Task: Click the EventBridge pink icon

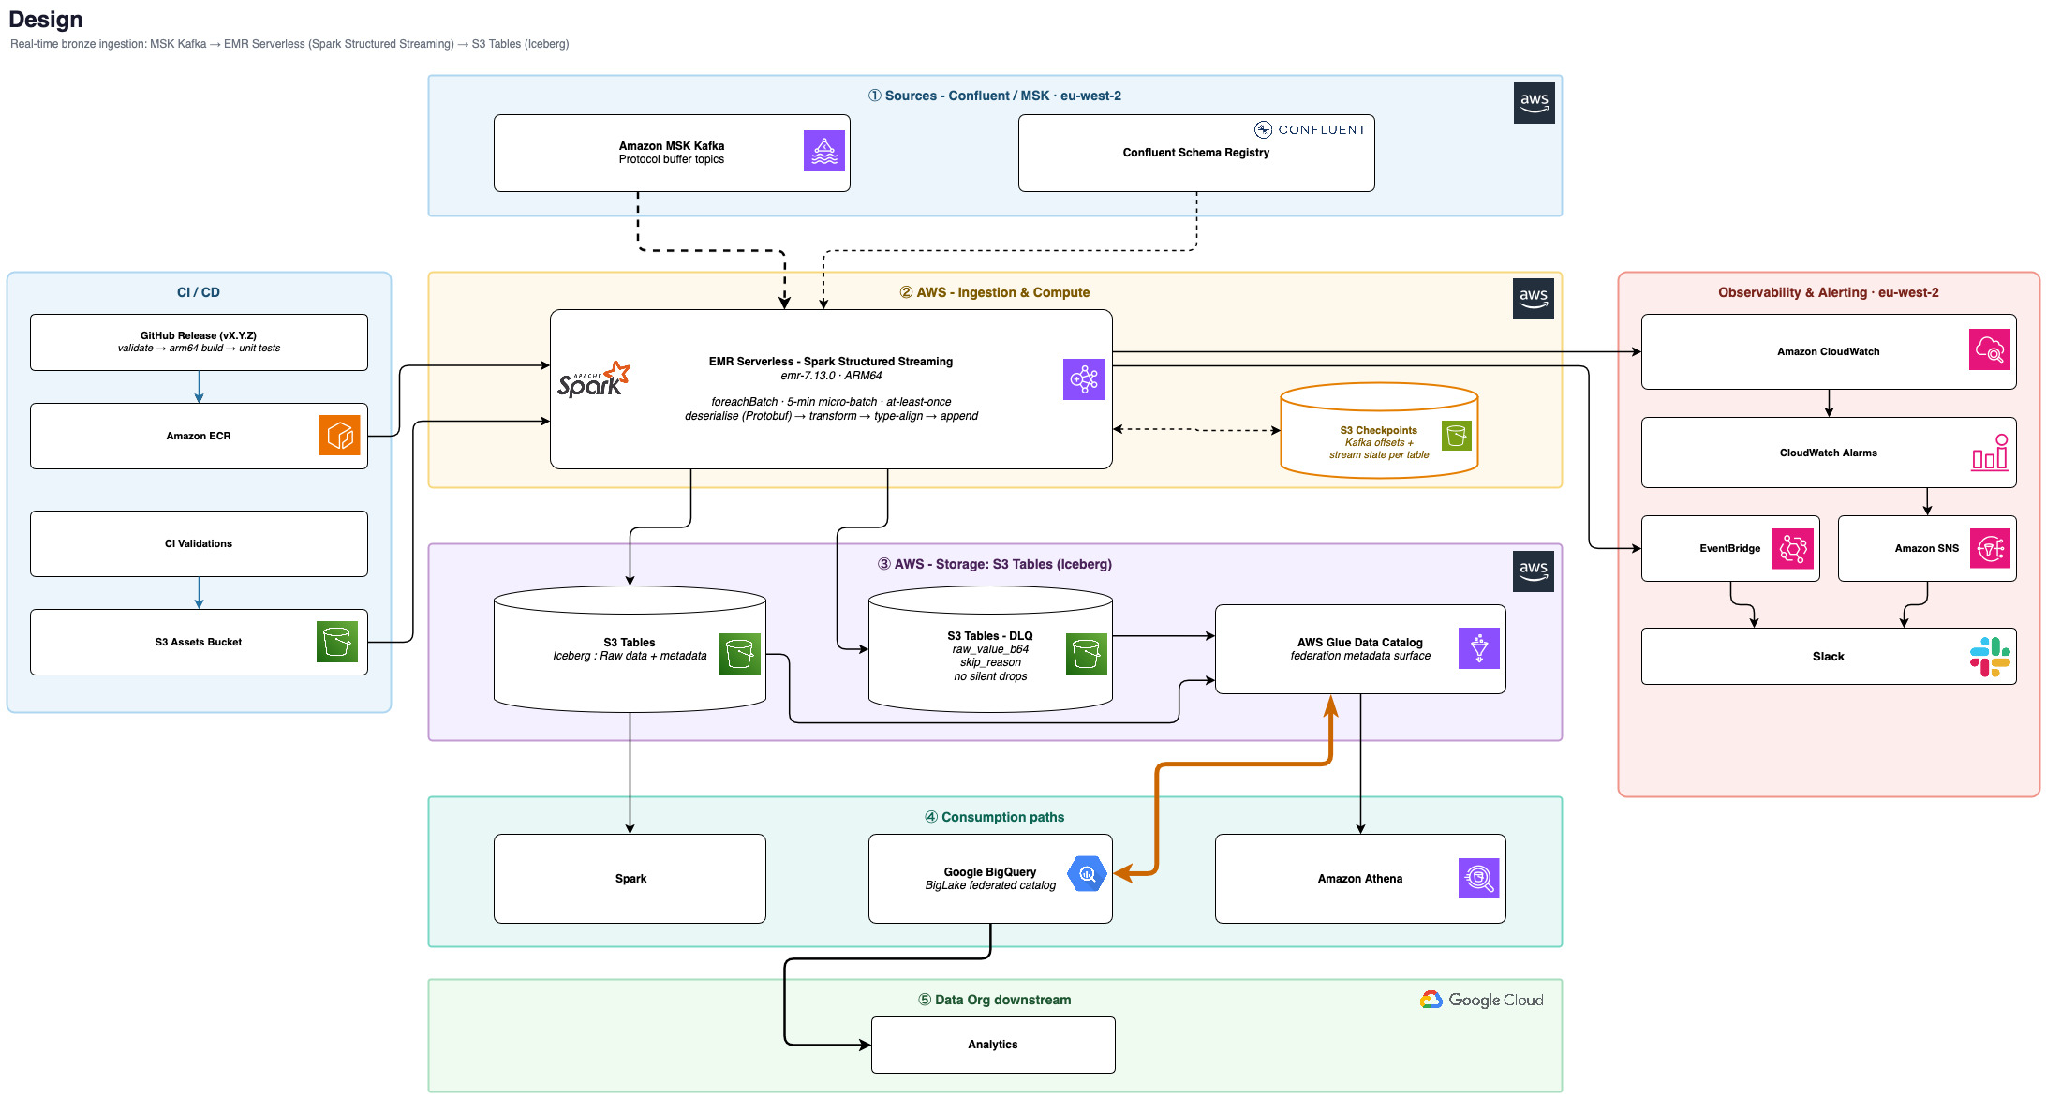Action: pyautogui.click(x=1793, y=549)
